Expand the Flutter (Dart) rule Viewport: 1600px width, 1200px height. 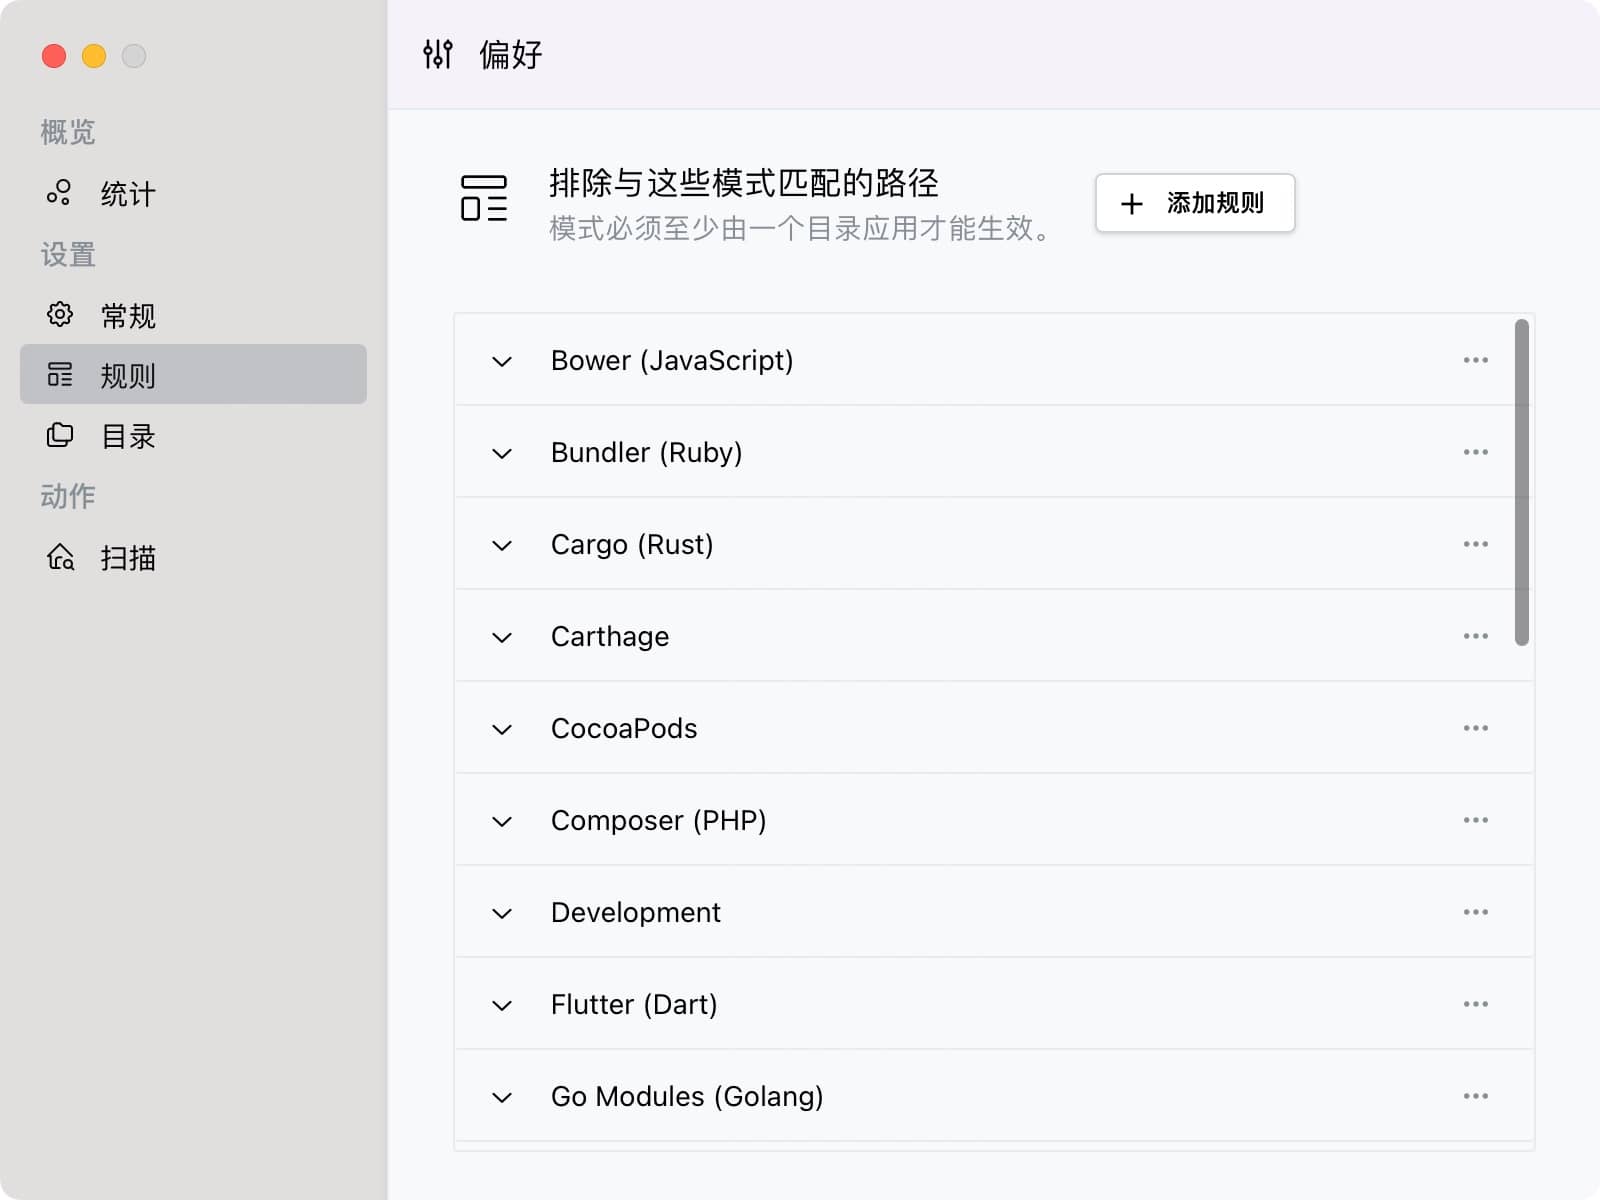[x=502, y=1005]
